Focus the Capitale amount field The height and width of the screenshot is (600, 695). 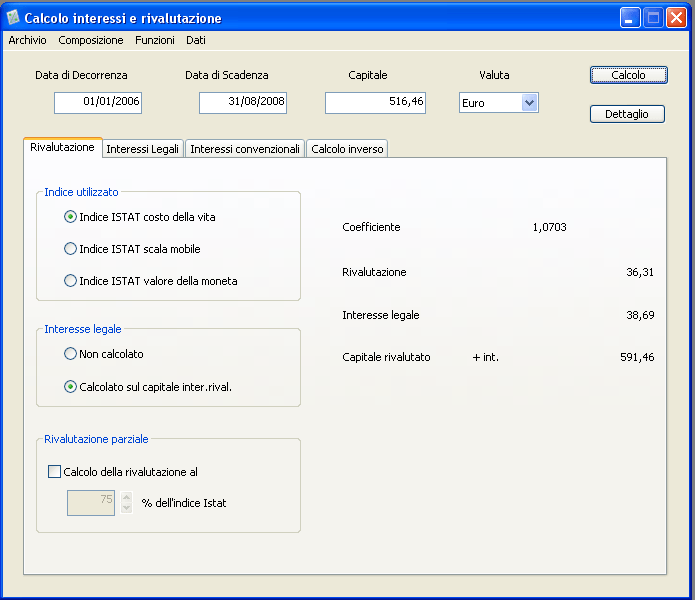click(375, 103)
